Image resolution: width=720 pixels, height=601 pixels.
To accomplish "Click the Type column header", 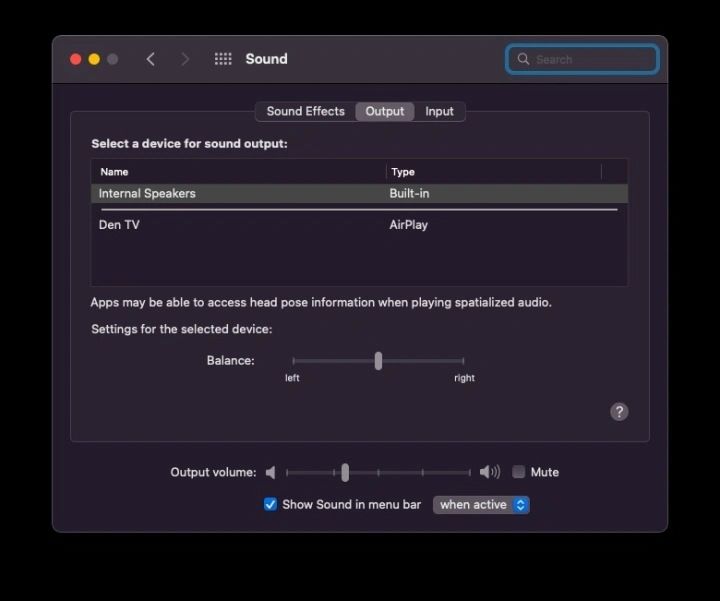I will [402, 172].
